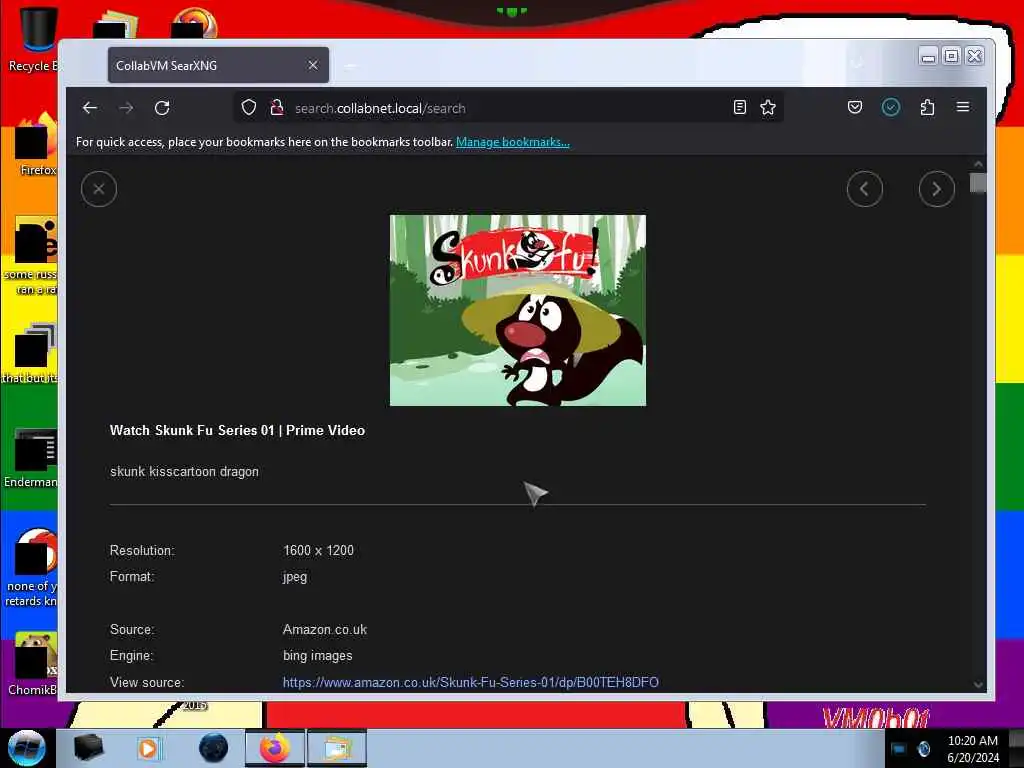Close the CollabVM SearXNG tab
1024x768 pixels.
click(313, 65)
